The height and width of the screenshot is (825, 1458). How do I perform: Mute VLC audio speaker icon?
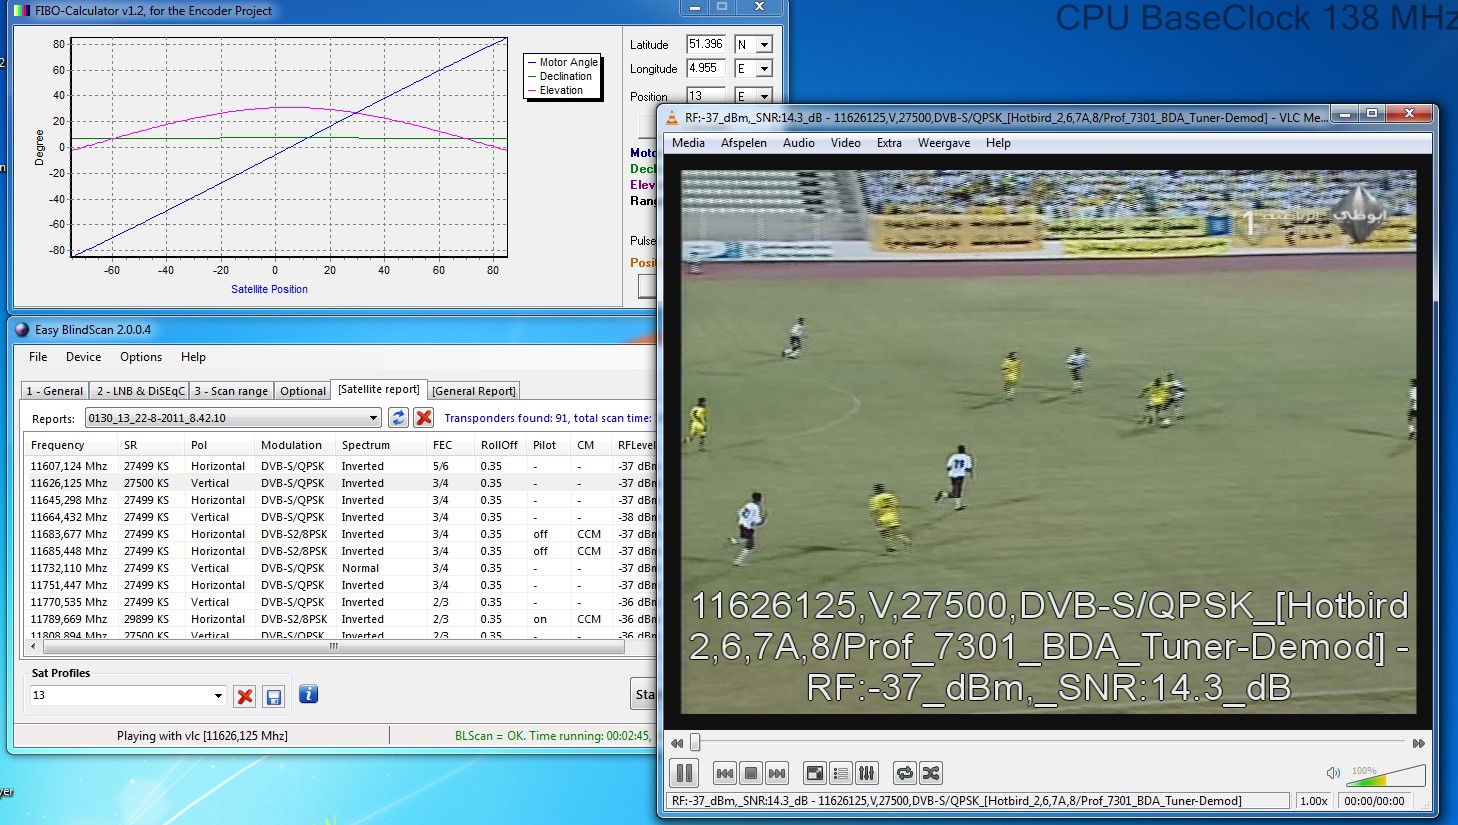1333,773
